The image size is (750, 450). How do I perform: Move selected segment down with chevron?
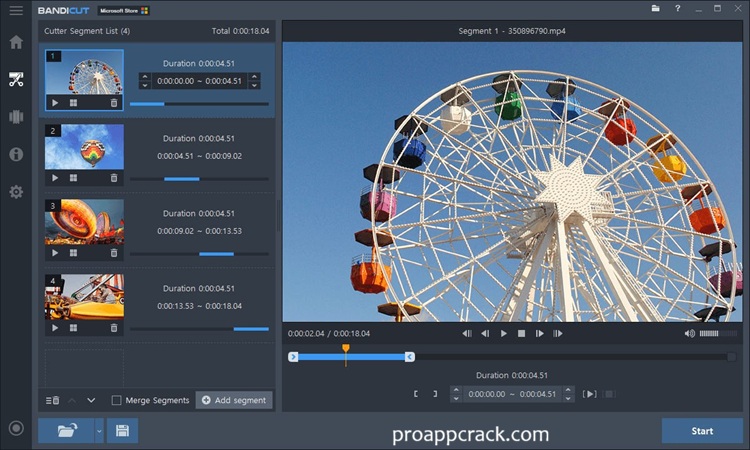91,400
